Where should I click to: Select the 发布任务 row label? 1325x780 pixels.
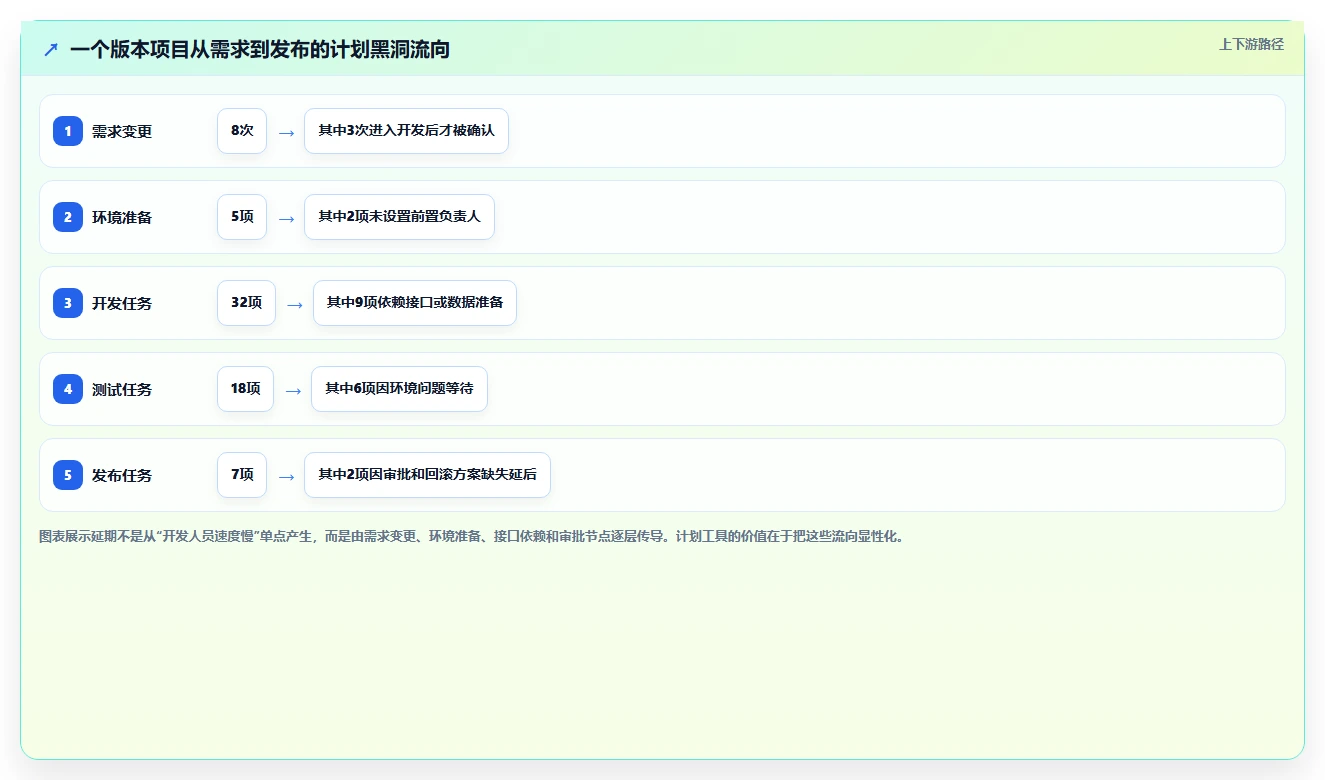122,475
